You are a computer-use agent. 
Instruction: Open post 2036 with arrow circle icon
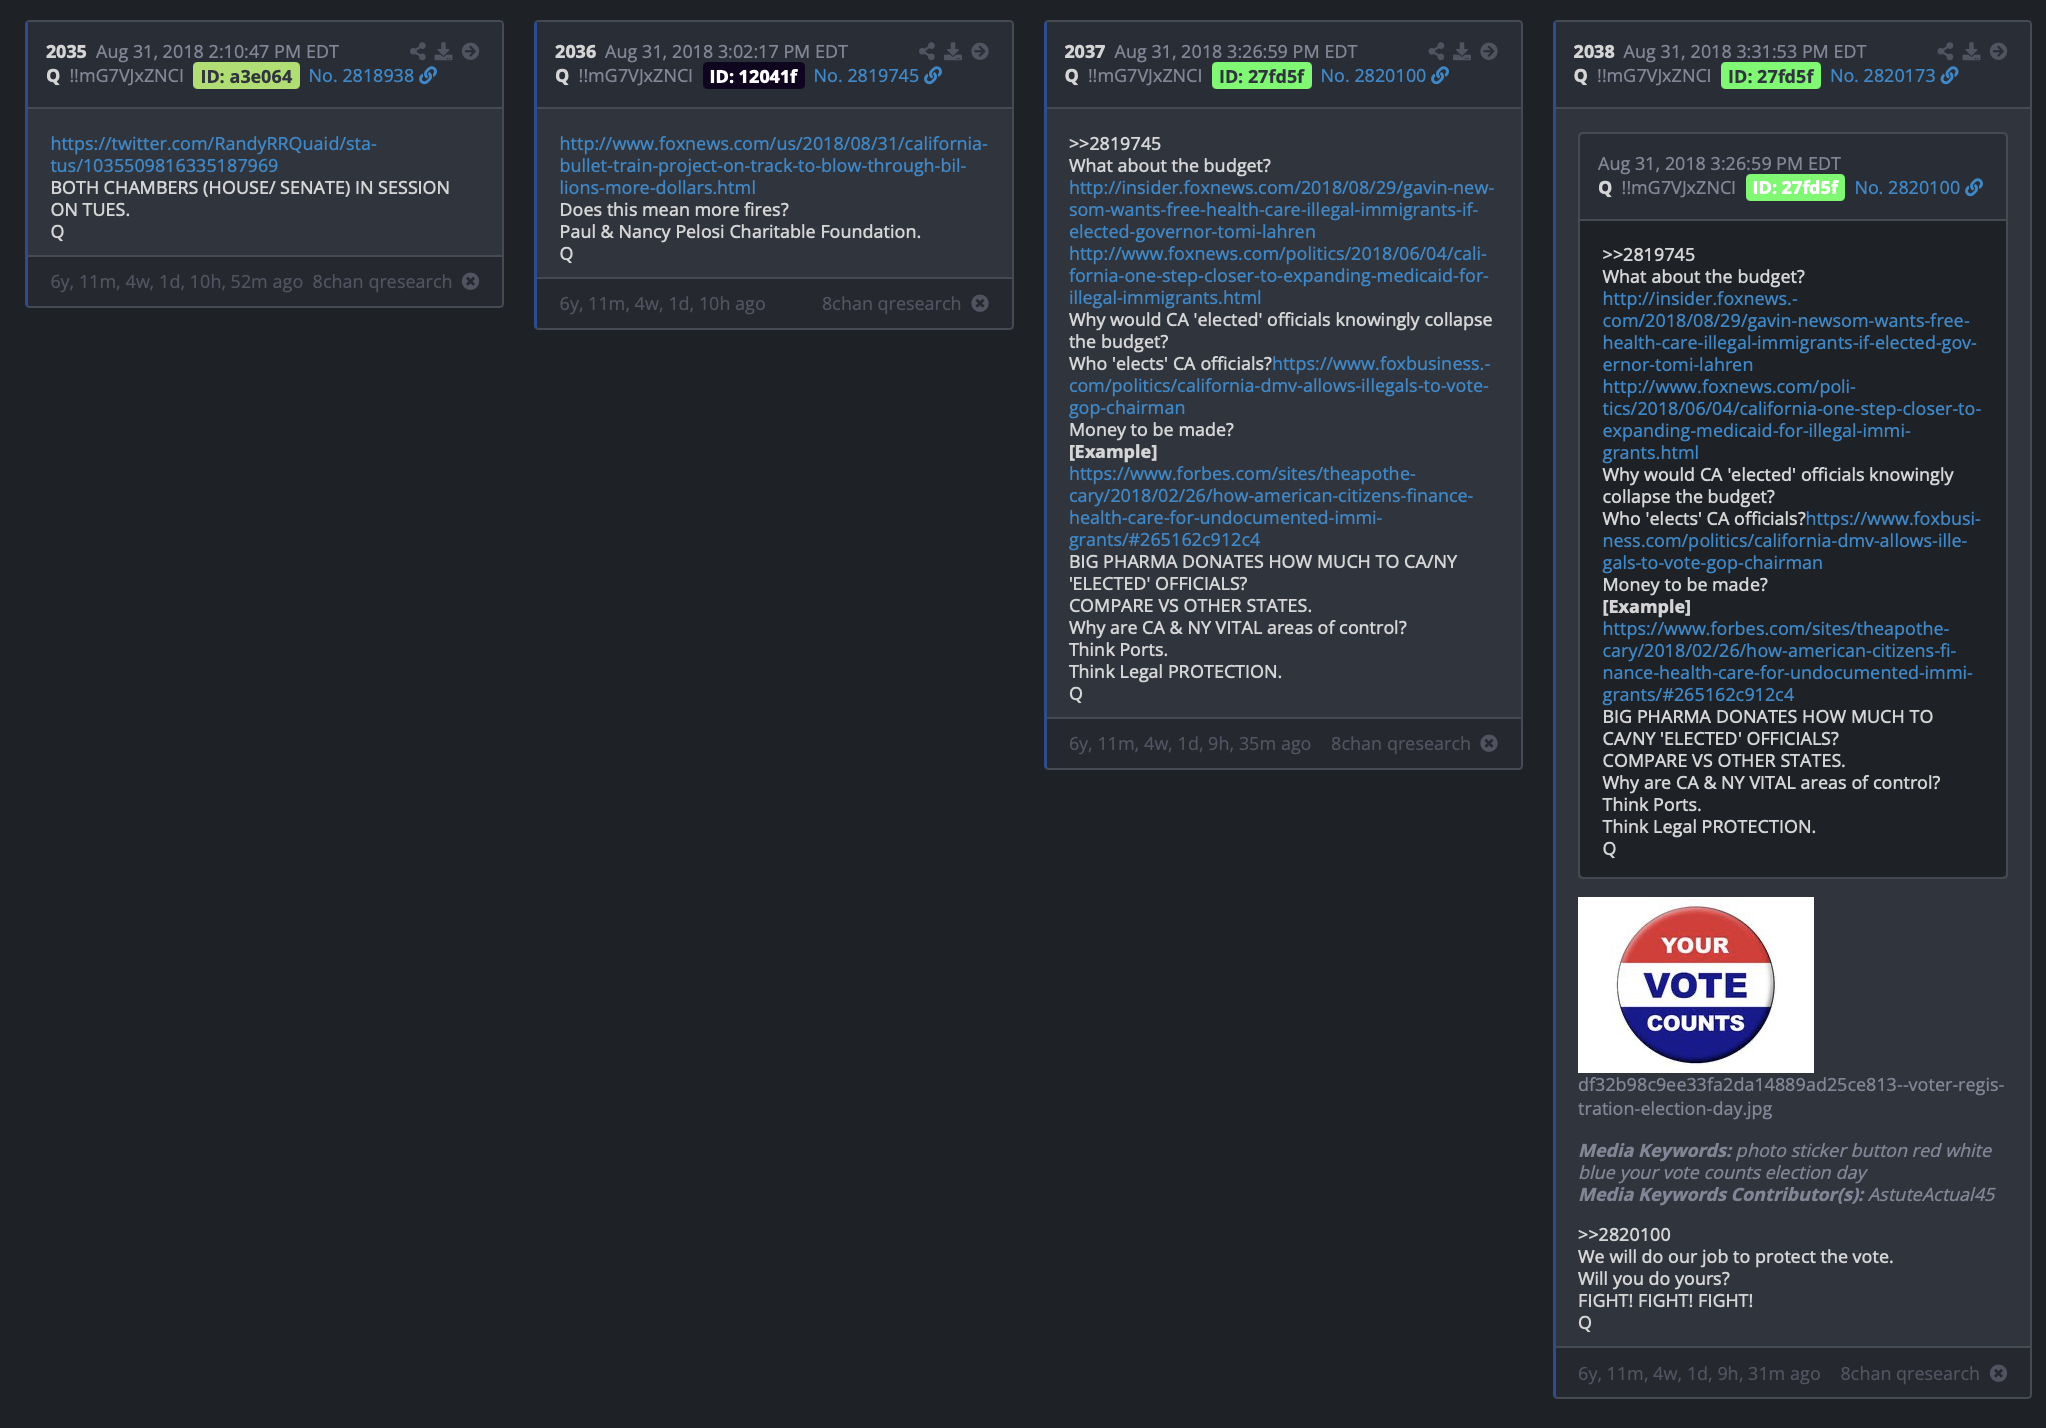(980, 51)
